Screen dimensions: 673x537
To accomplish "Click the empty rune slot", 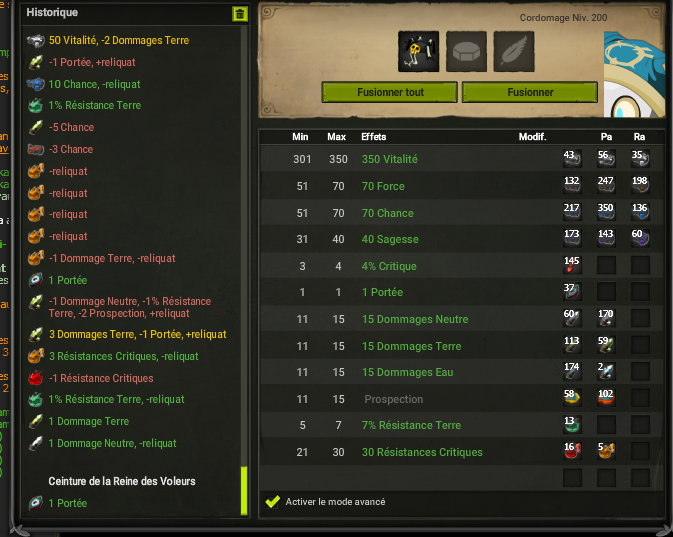I will pyautogui.click(x=466, y=52).
